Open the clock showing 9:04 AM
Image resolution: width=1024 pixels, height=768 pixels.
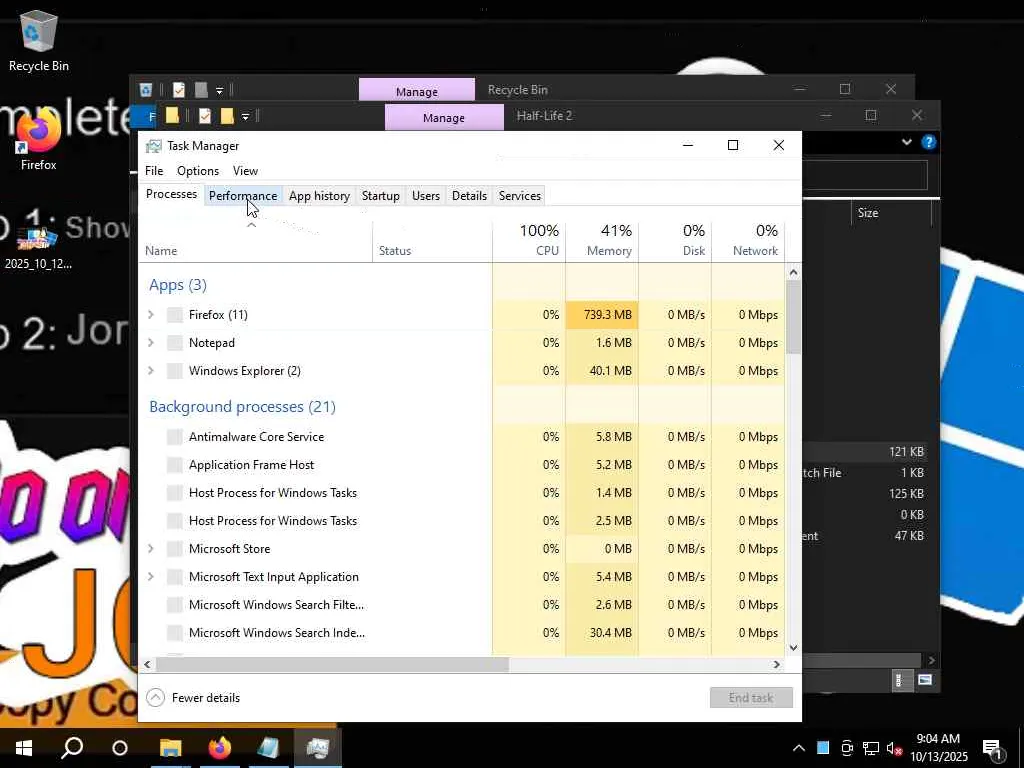[x=938, y=748]
